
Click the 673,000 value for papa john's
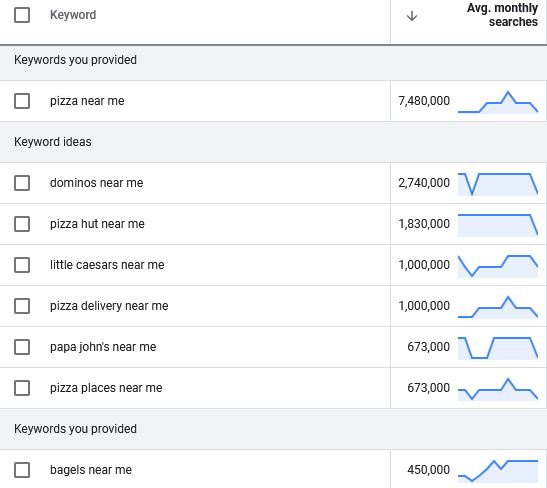tap(429, 347)
